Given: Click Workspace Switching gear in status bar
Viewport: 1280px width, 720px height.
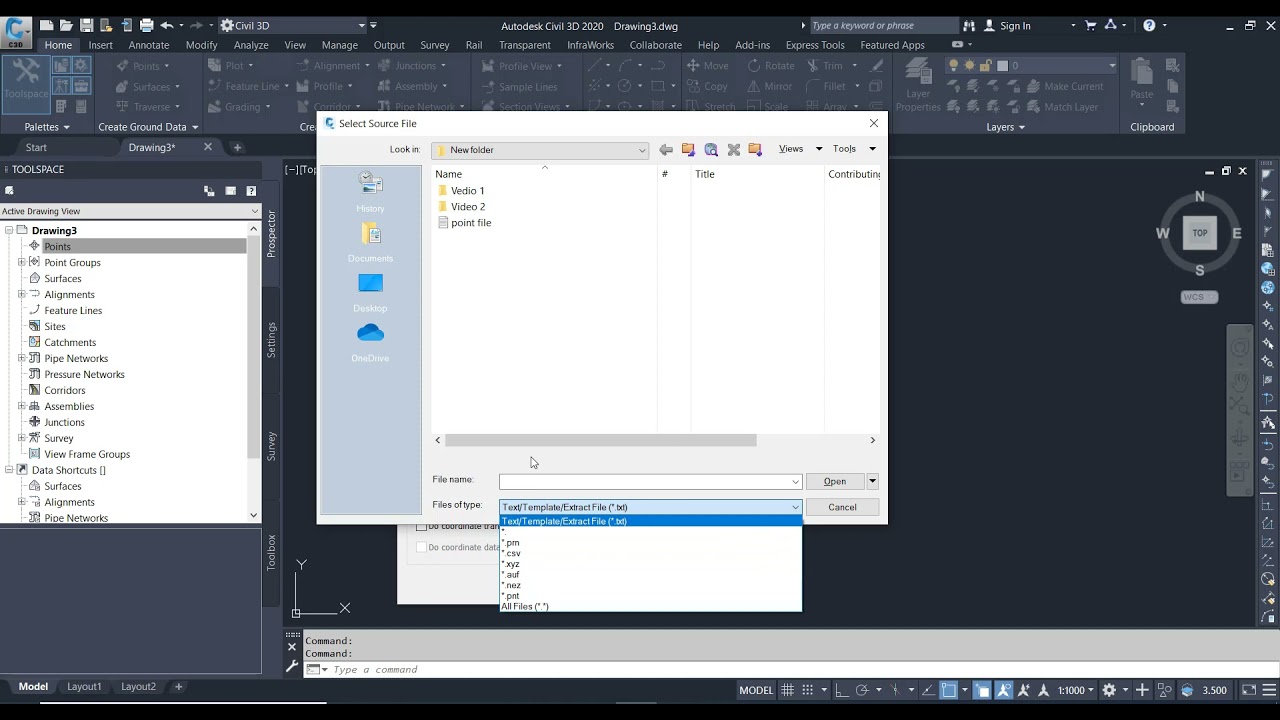Looking at the screenshot, I should (1108, 690).
